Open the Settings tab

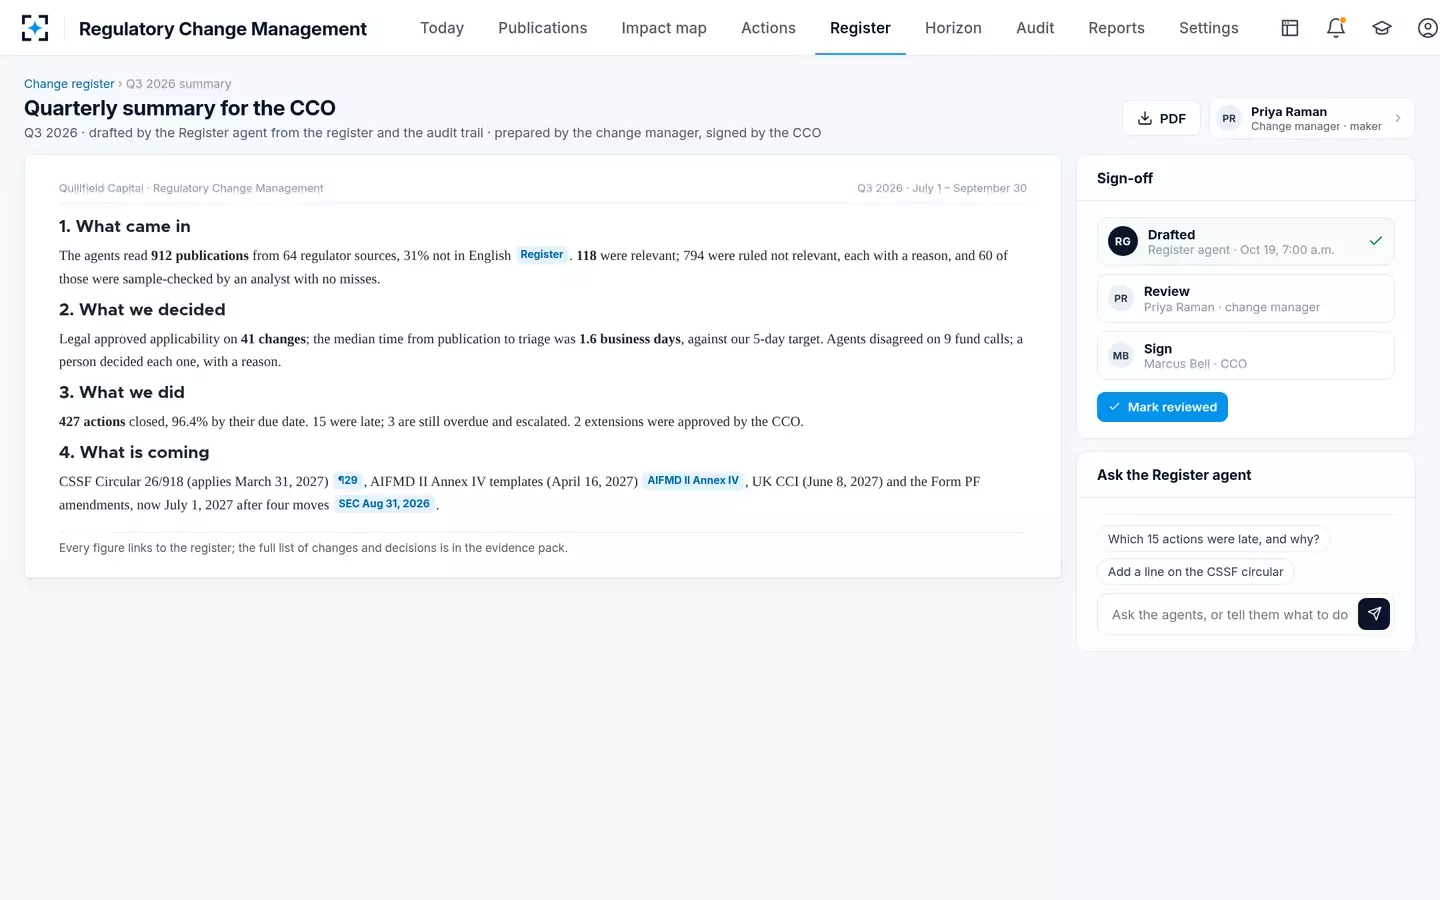1208,28
